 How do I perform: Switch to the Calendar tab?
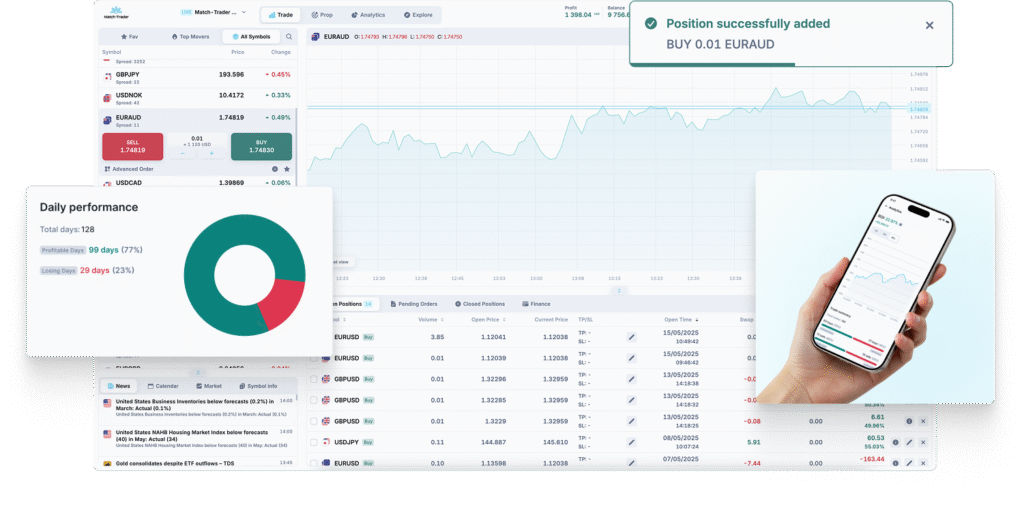point(163,386)
